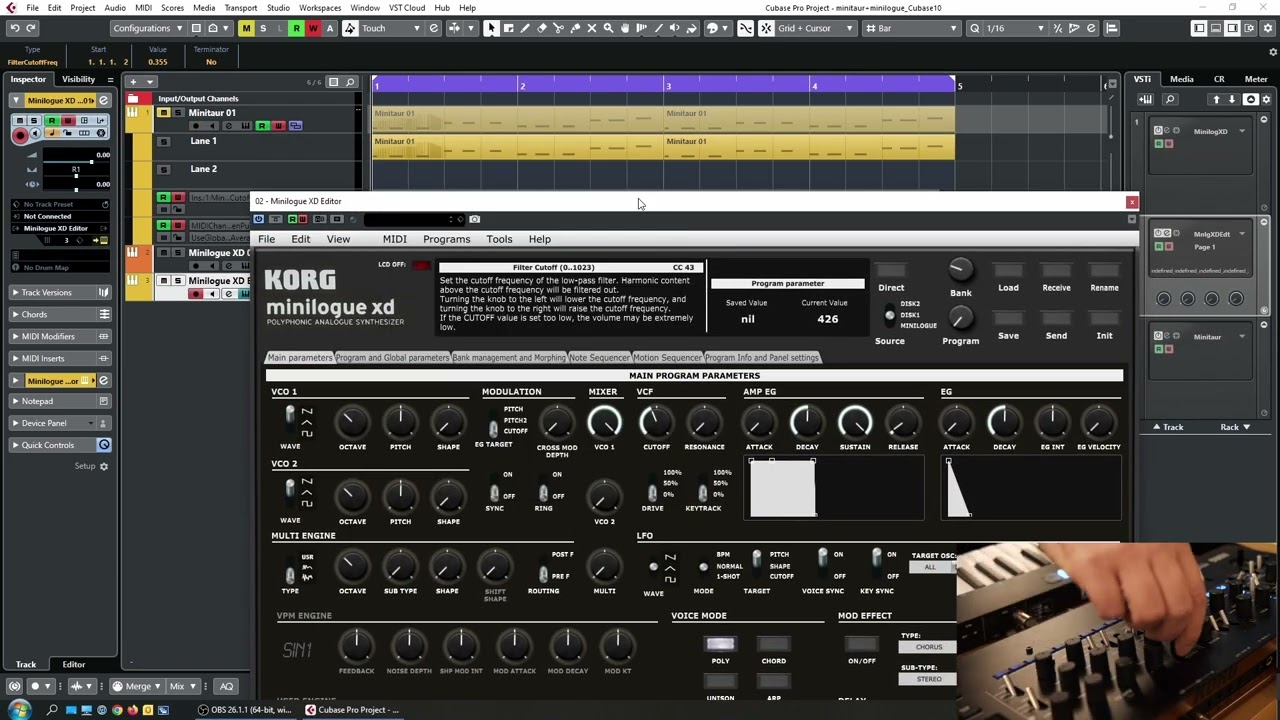Click the Cubase logo icon in title bar
Viewport: 1280px width, 720px height.
11,7
